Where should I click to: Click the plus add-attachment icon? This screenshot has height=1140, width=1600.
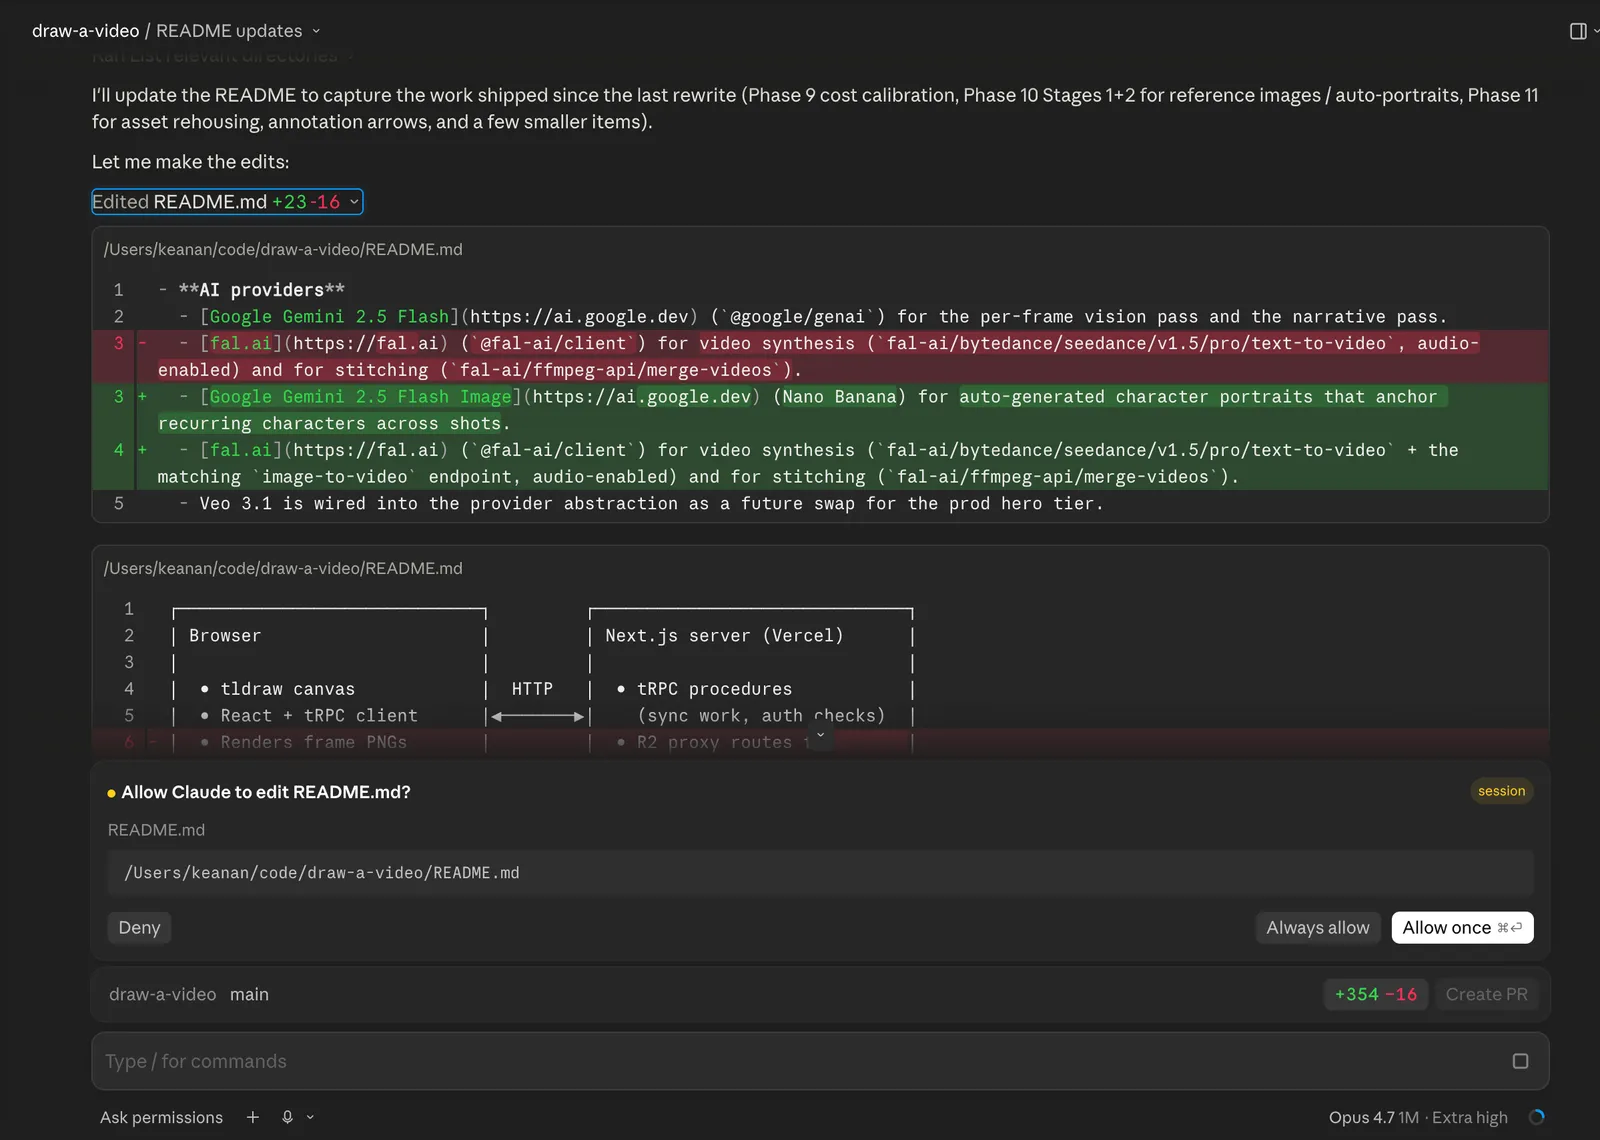pos(253,1117)
